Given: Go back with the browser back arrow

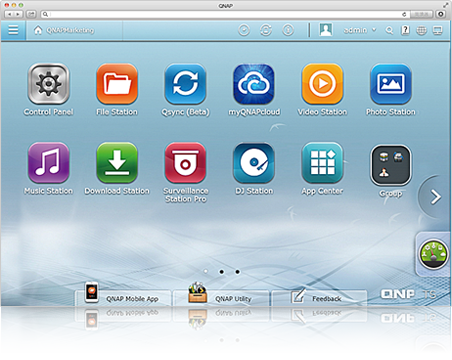Looking at the screenshot, I should [9, 14].
